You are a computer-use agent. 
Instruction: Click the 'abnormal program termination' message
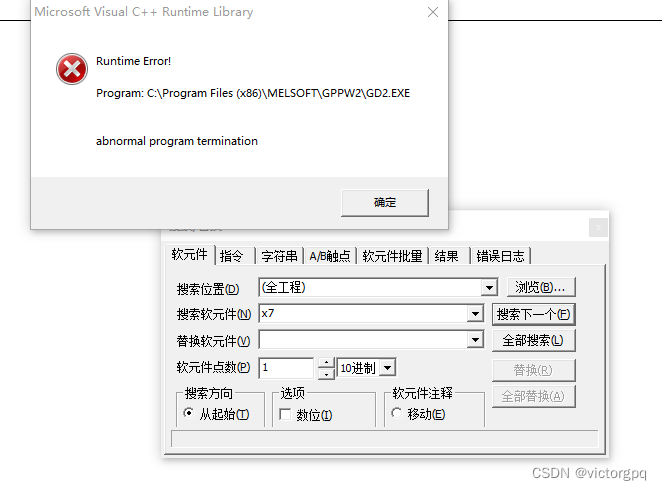click(x=176, y=141)
